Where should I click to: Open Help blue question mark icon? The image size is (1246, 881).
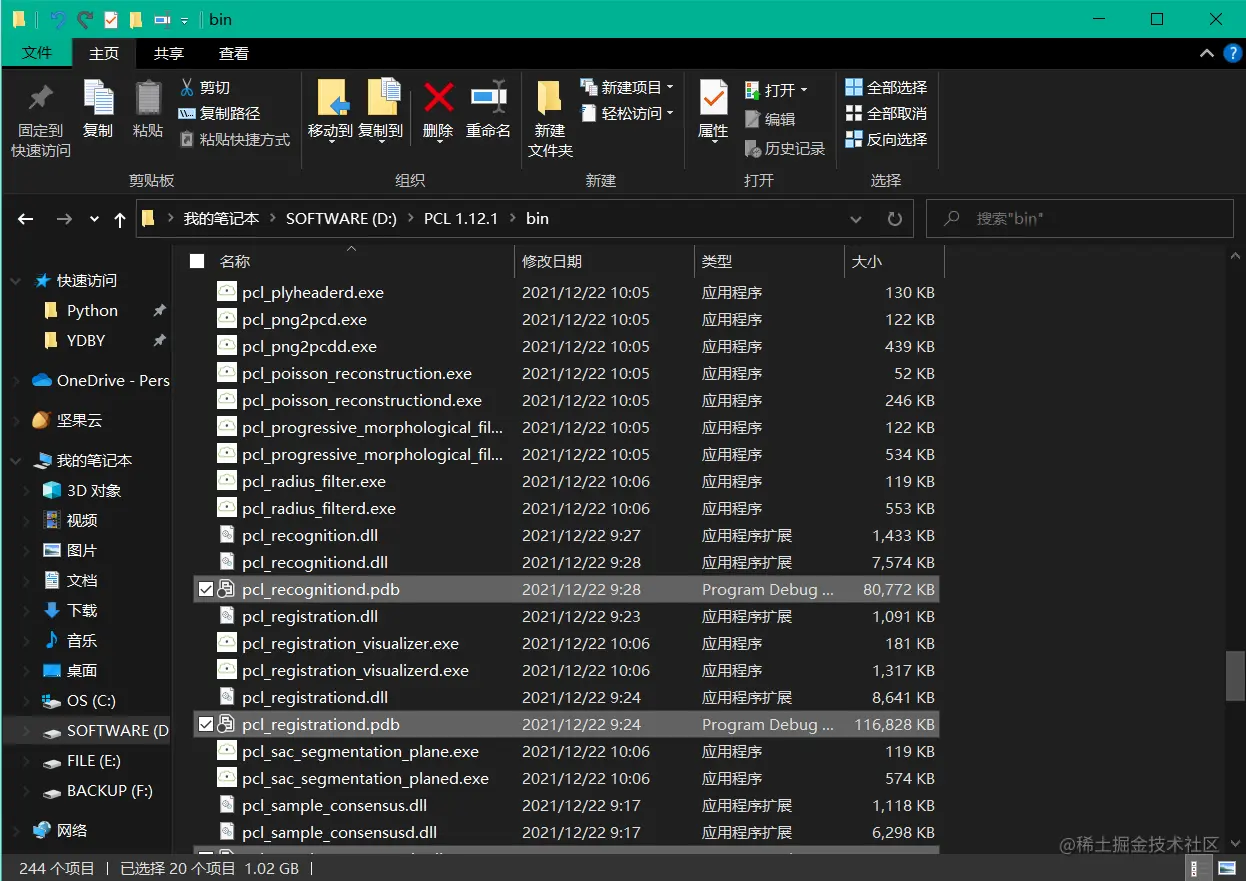point(1233,54)
